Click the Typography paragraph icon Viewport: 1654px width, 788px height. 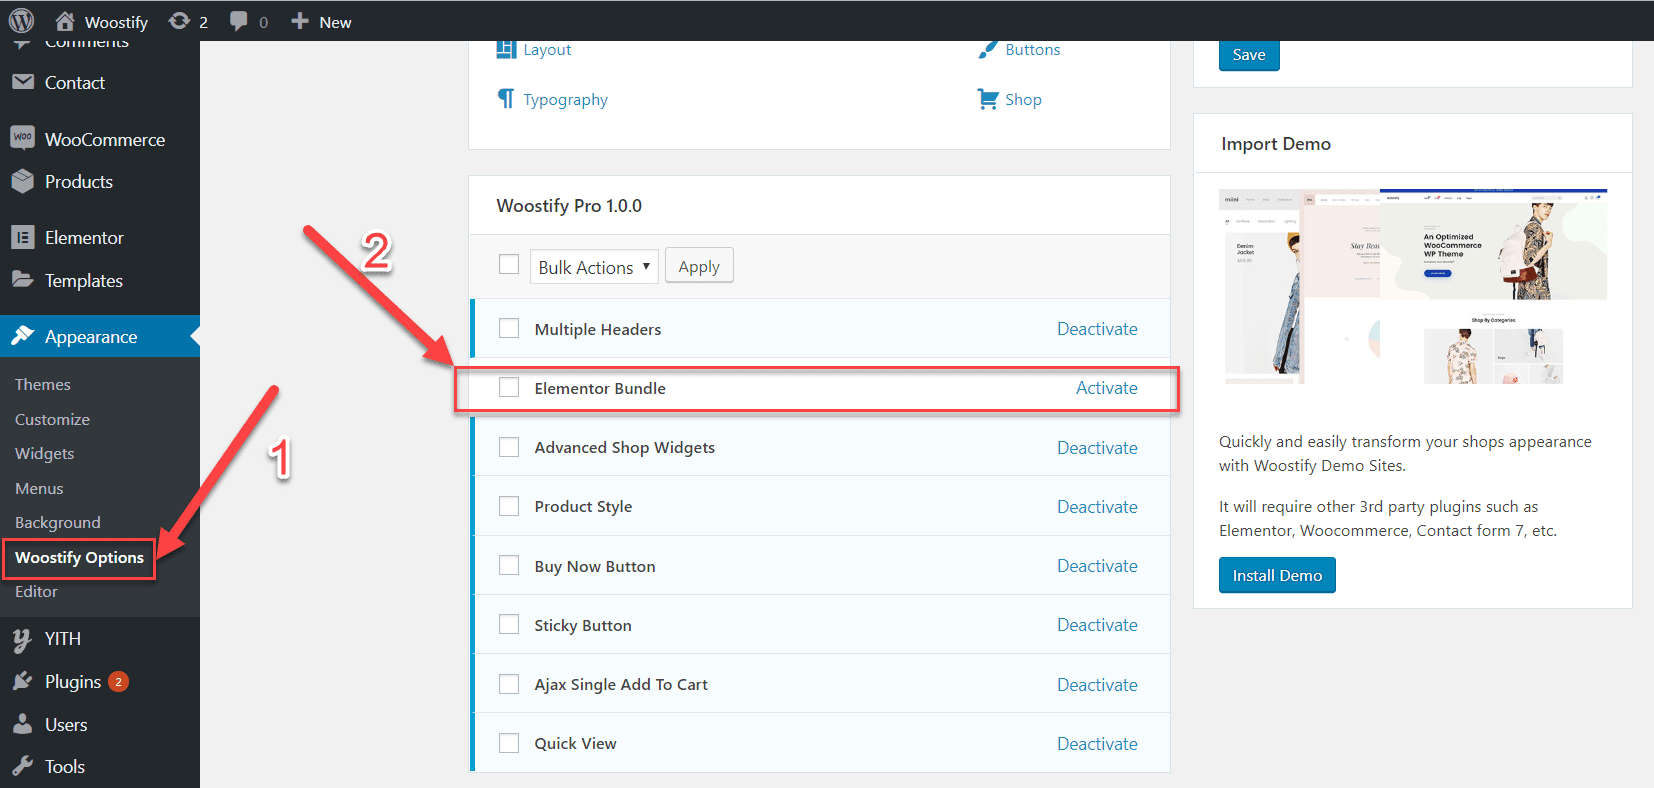pyautogui.click(x=506, y=99)
